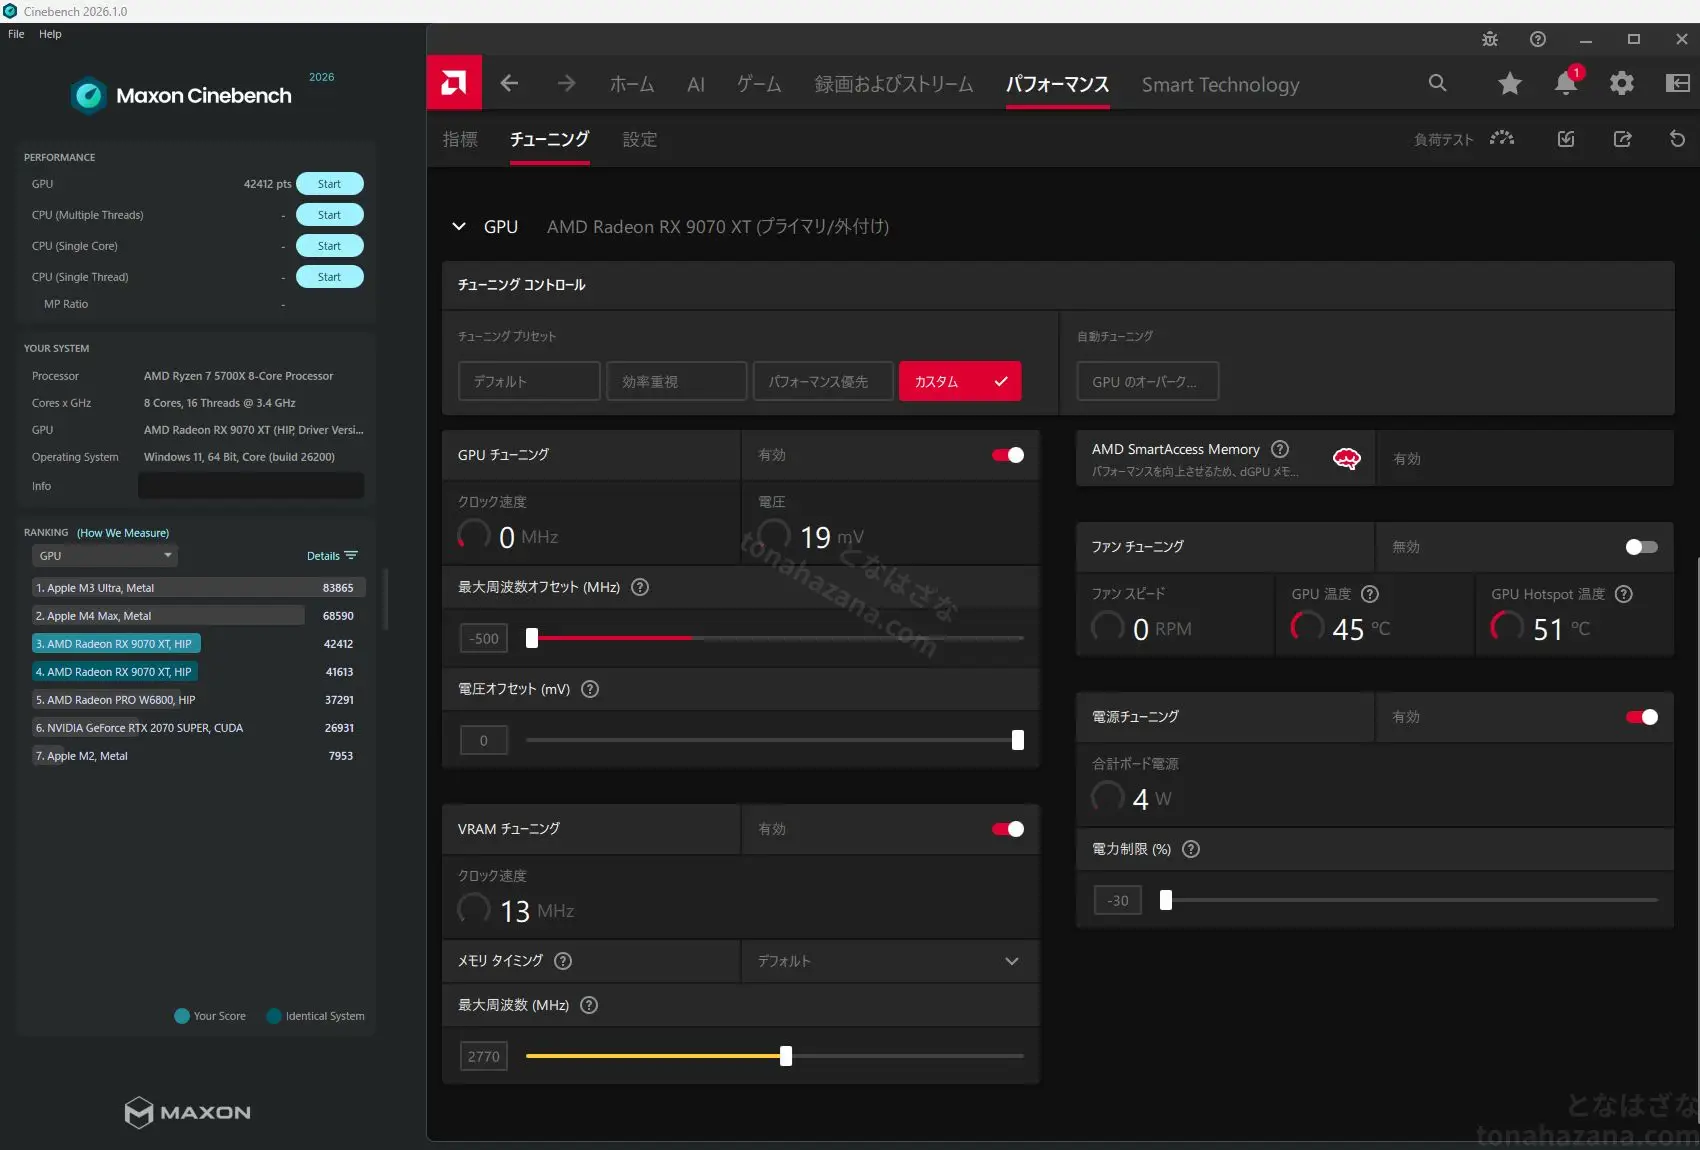The image size is (1700, 1150).
Task: Start the GPU benchmark in Cinebench
Action: coord(329,184)
